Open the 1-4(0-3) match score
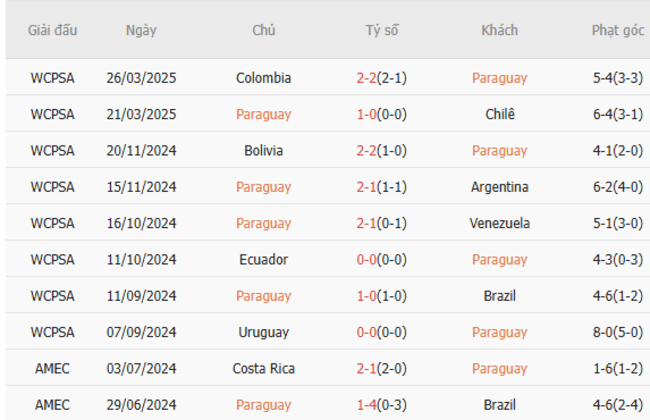650x420 pixels. click(x=381, y=405)
